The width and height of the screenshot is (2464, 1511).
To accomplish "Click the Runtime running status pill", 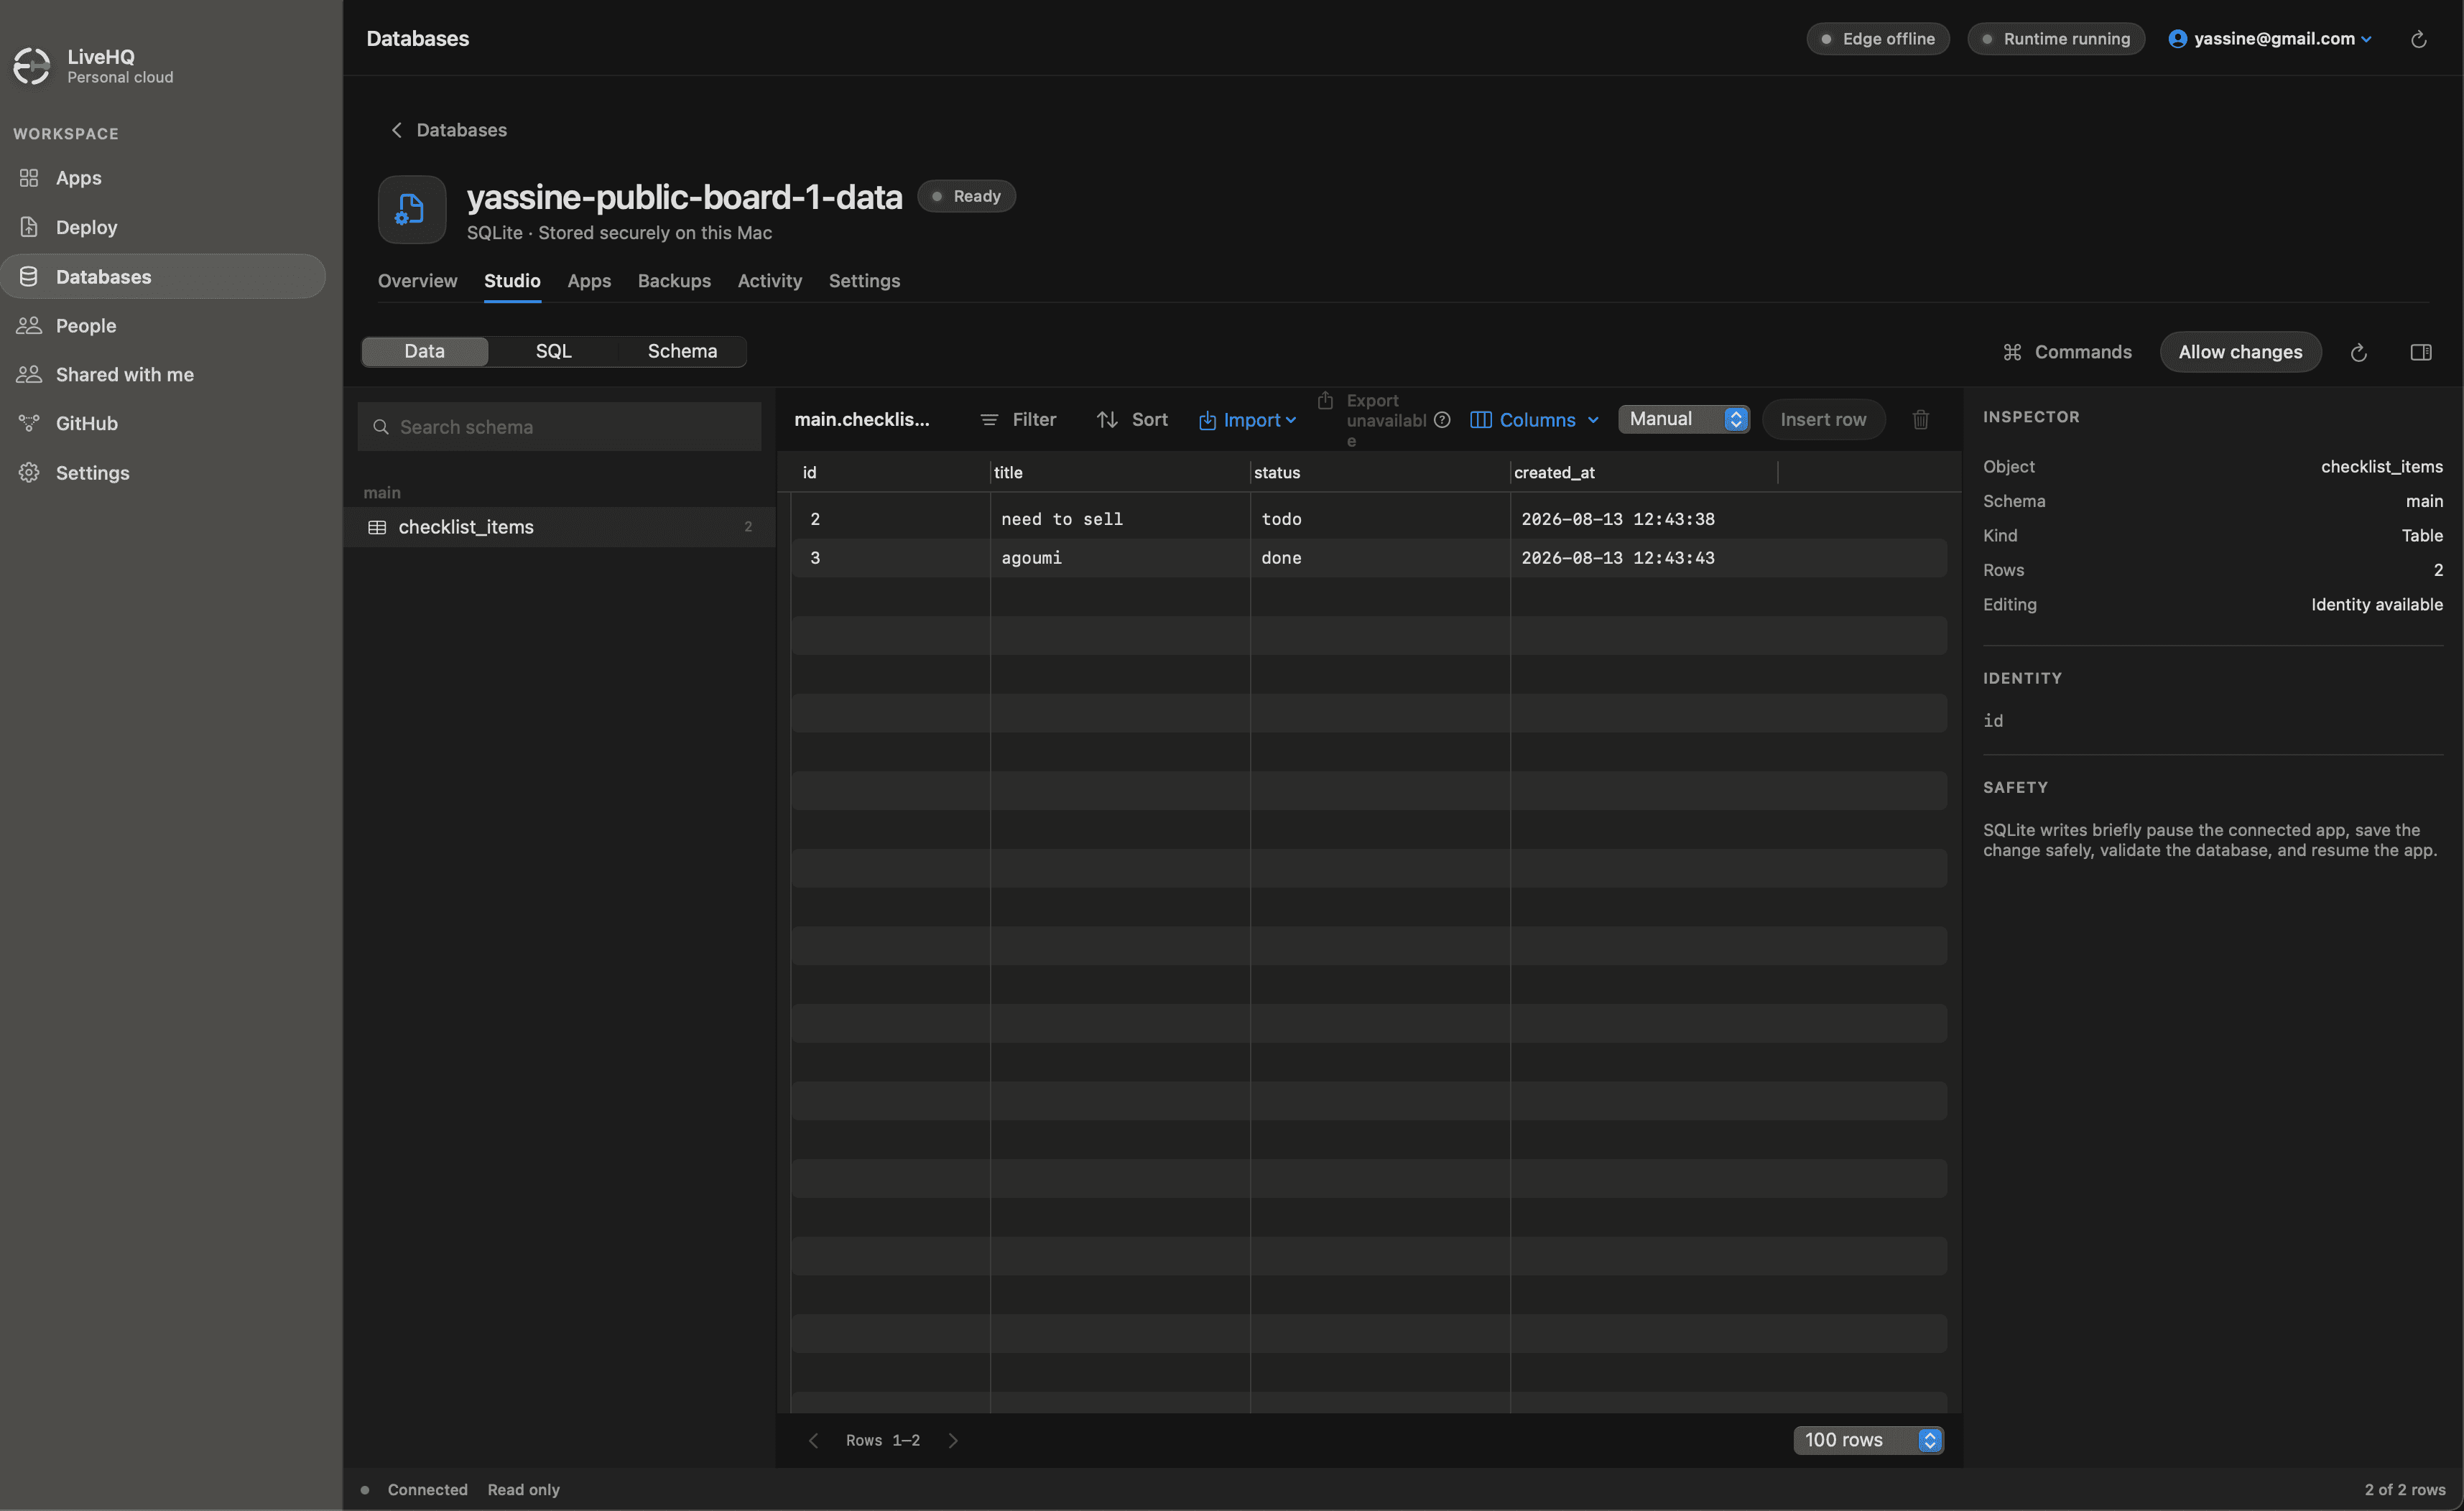I will 2055,39.
